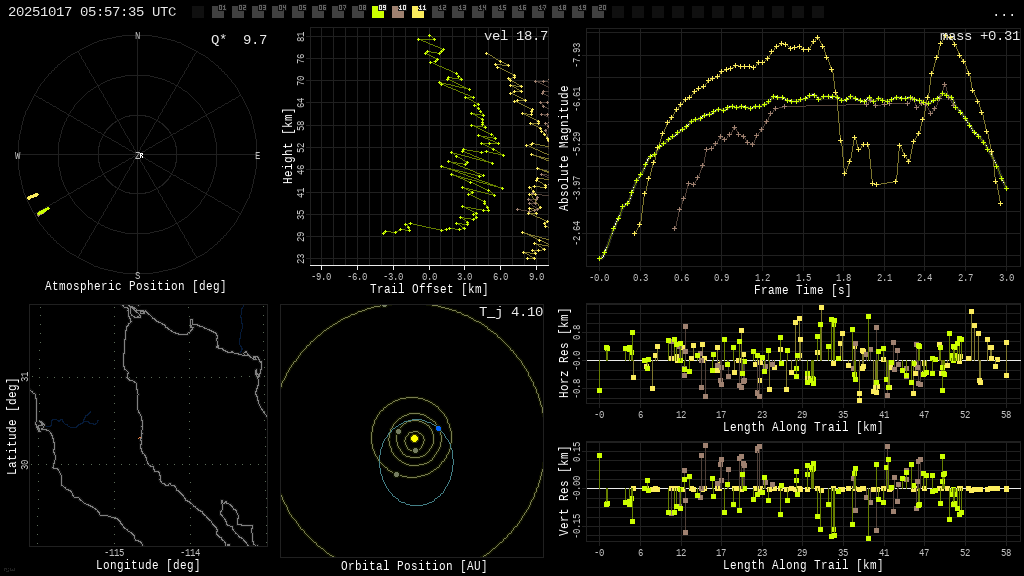Click the Q* 9.7 value in polar panel
Screen dimensions: 1024x576
point(238,40)
